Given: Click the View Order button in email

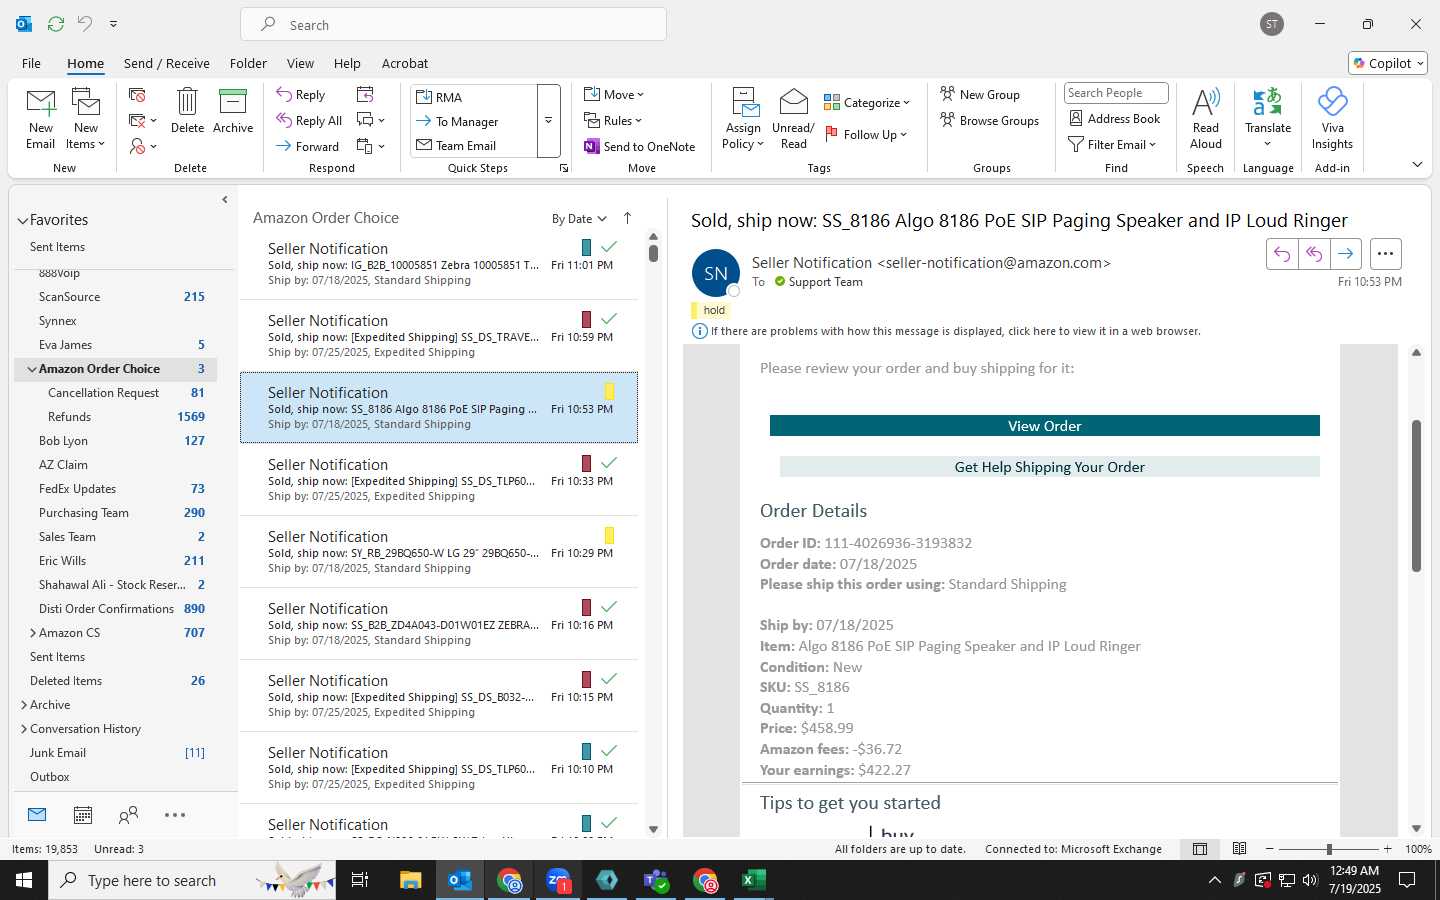Looking at the screenshot, I should click(1044, 426).
